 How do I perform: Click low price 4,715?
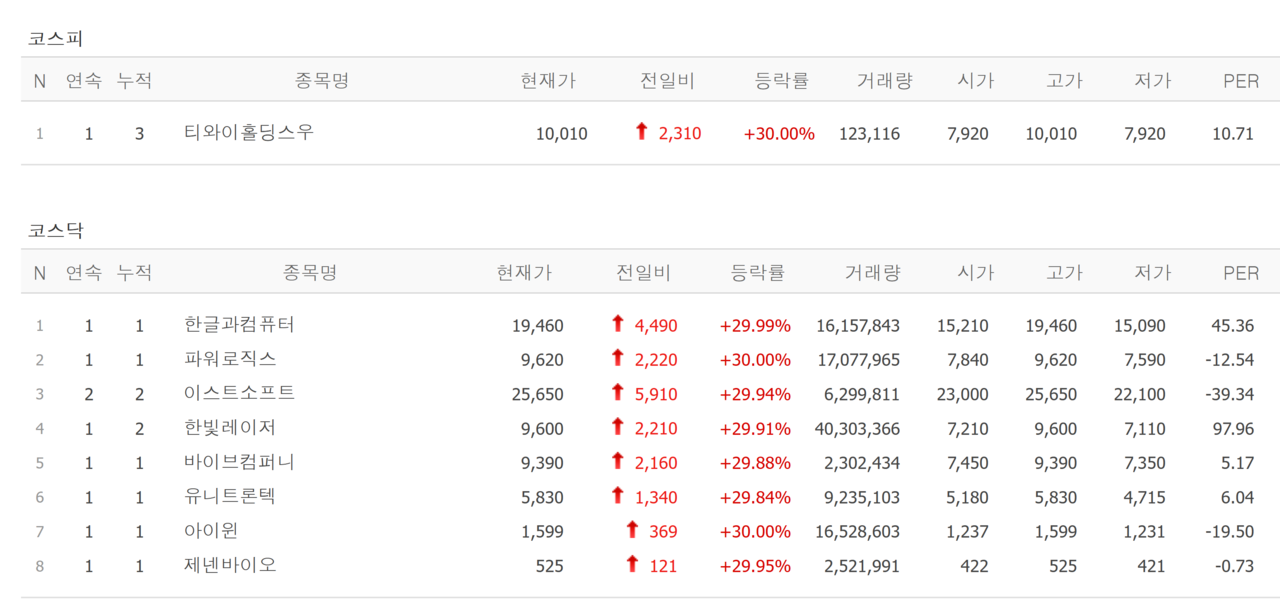coord(1145,498)
